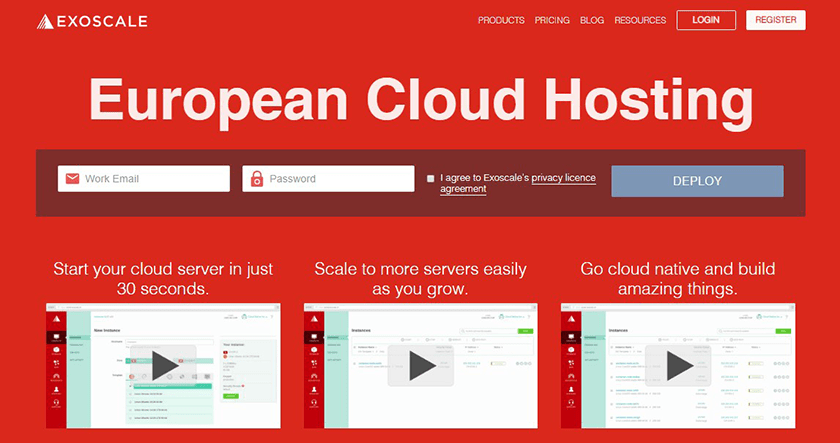Viewport: 840px width, 443px height.
Task: Click the Deploy button
Action: point(697,181)
